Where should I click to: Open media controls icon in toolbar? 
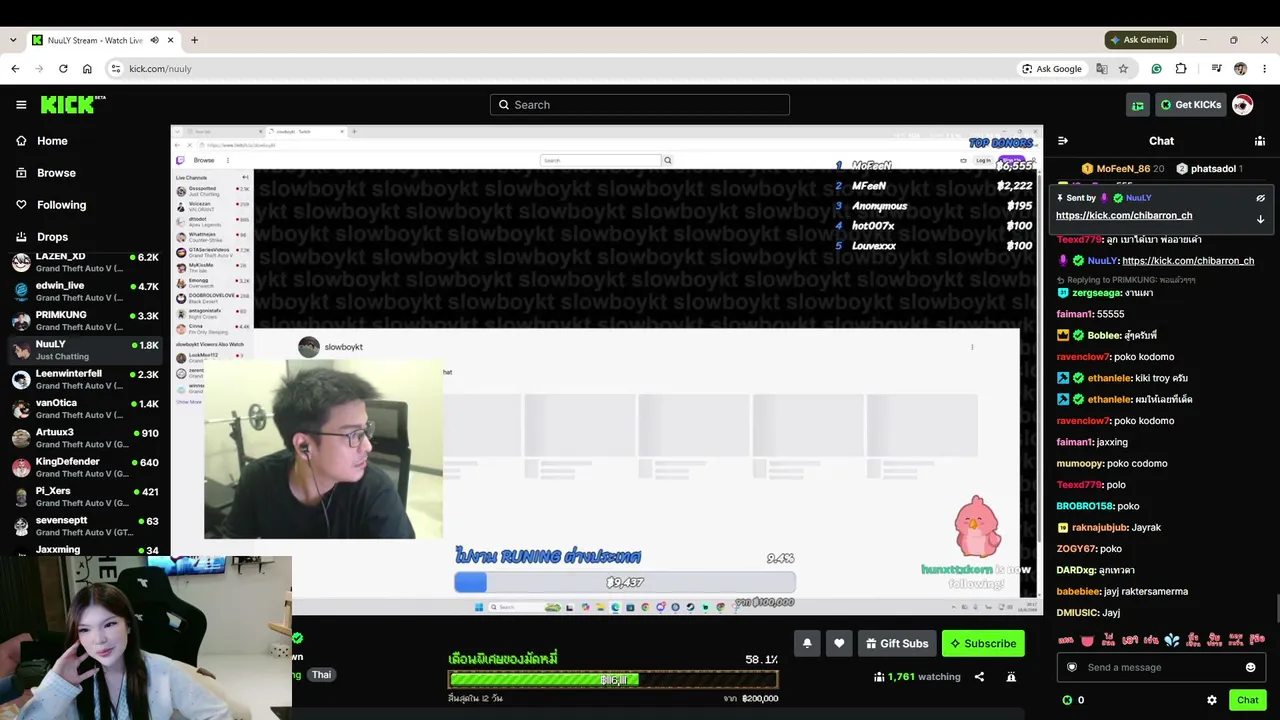pos(1216,69)
